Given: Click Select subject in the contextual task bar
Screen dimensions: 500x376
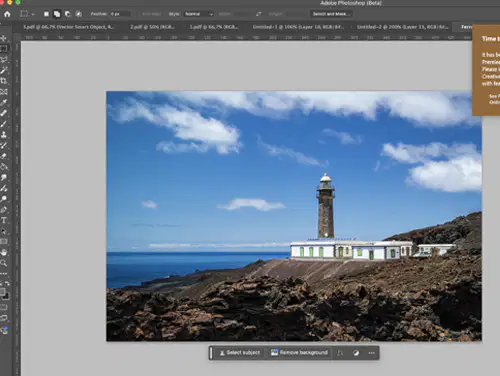Looking at the screenshot, I should click(x=240, y=353).
